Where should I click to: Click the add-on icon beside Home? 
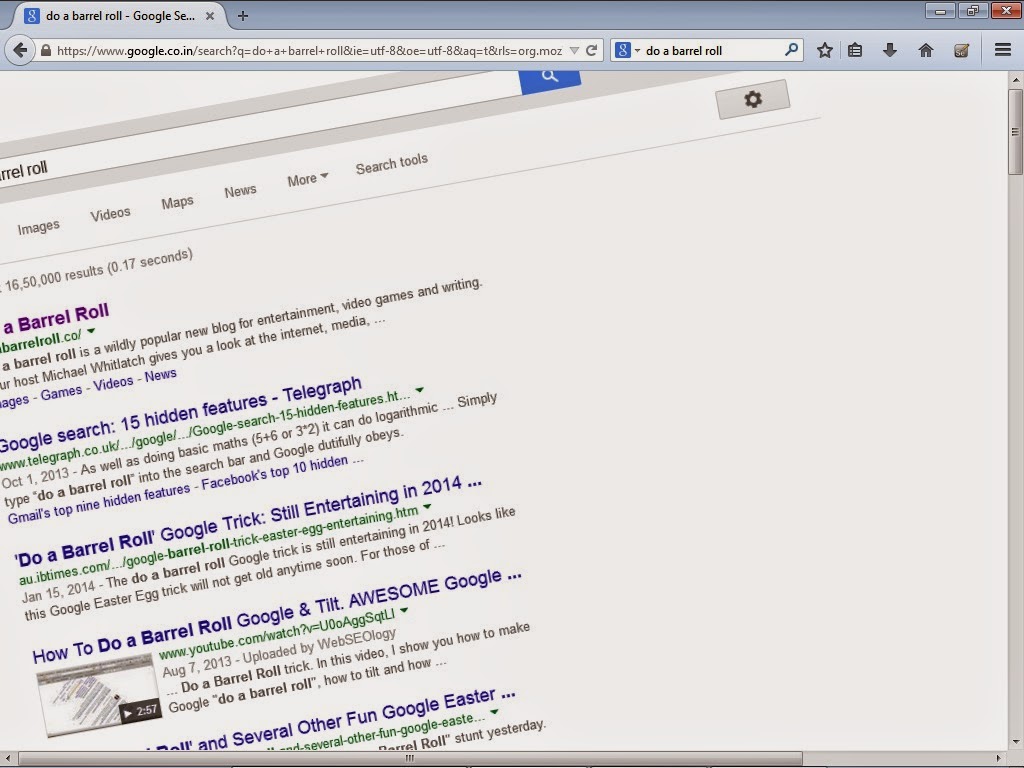(x=961, y=50)
